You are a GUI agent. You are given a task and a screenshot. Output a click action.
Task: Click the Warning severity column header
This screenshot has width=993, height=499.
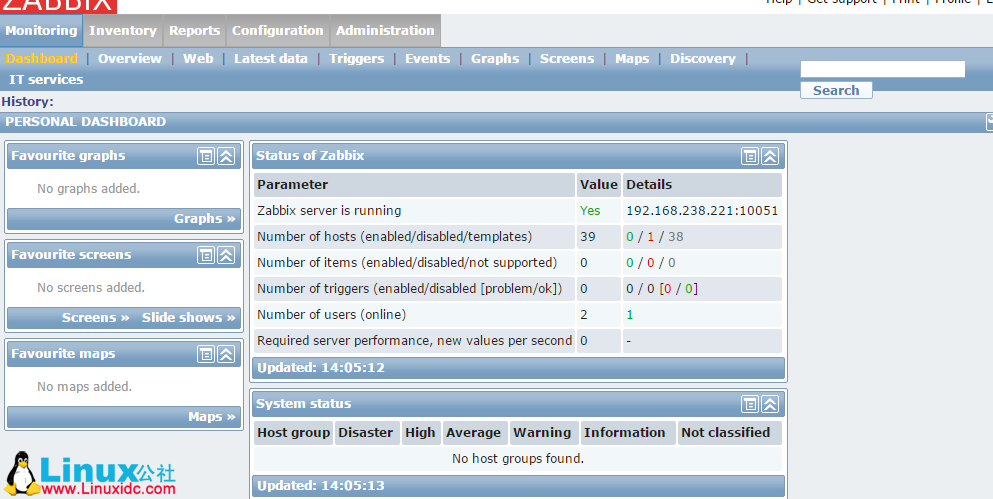542,433
